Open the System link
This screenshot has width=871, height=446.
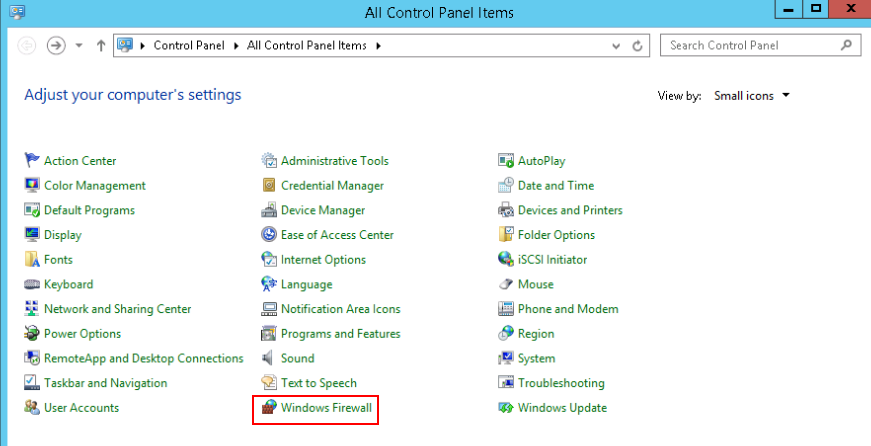(x=536, y=358)
